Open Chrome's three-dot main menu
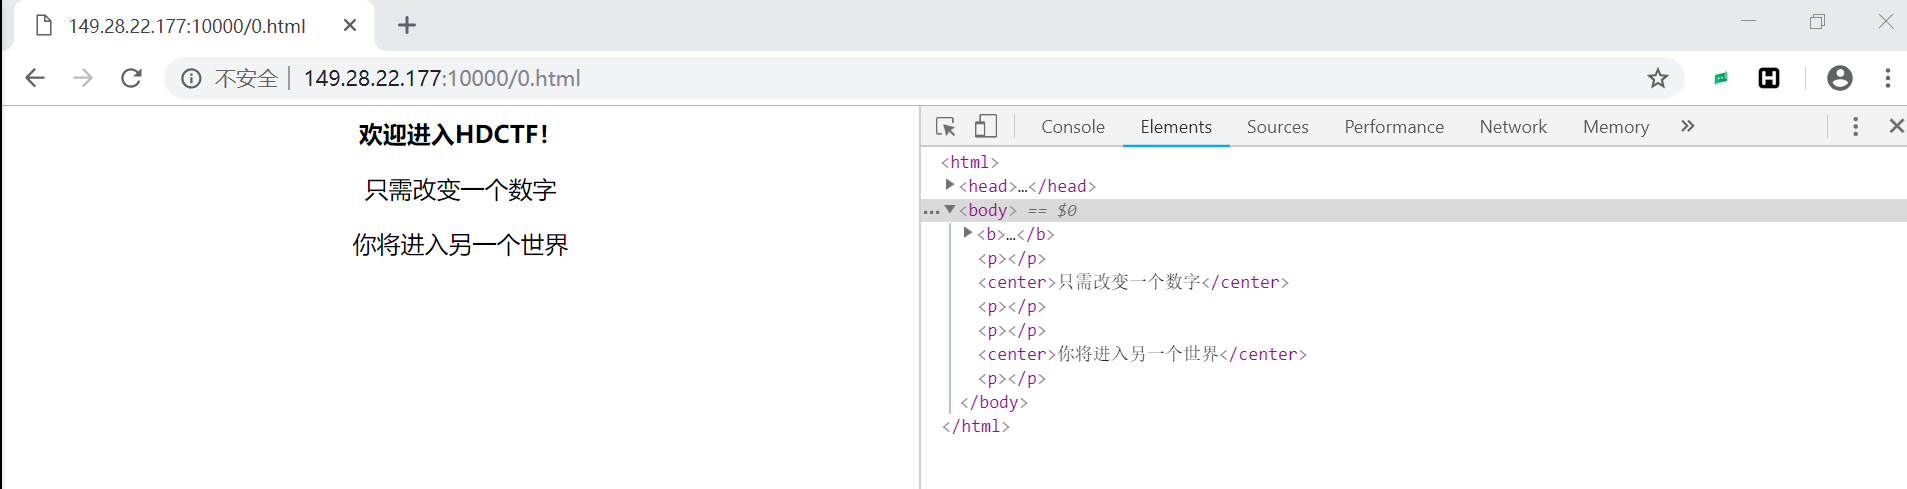This screenshot has width=1907, height=489. pos(1887,78)
